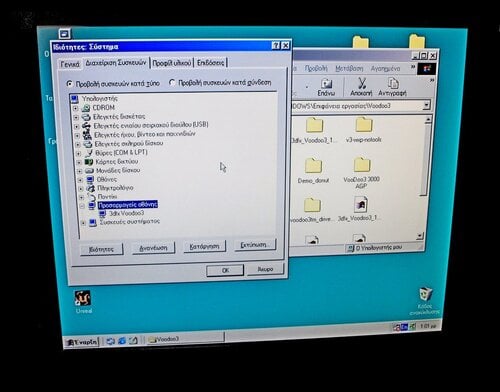The image size is (500, 392).
Task: Open the Recycle Bin desktop icon
Action: (426, 294)
